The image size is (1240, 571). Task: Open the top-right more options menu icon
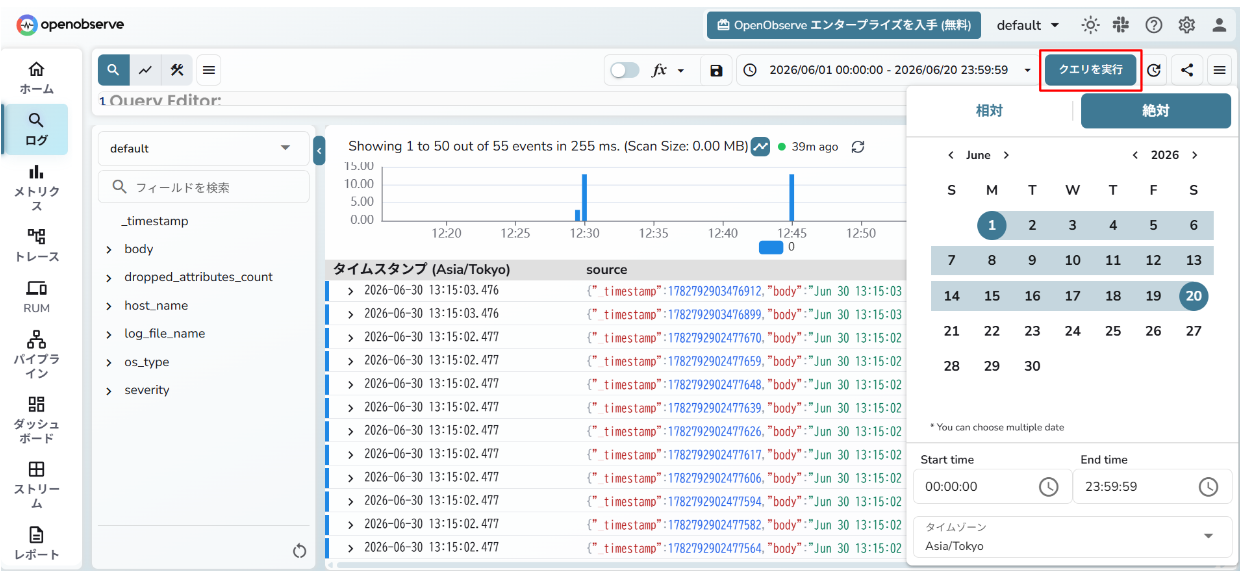pos(1220,70)
